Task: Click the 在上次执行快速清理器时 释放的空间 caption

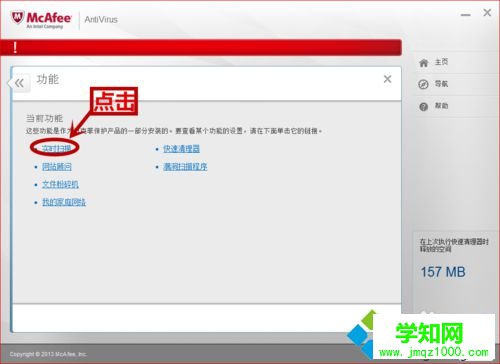Action: [454, 245]
